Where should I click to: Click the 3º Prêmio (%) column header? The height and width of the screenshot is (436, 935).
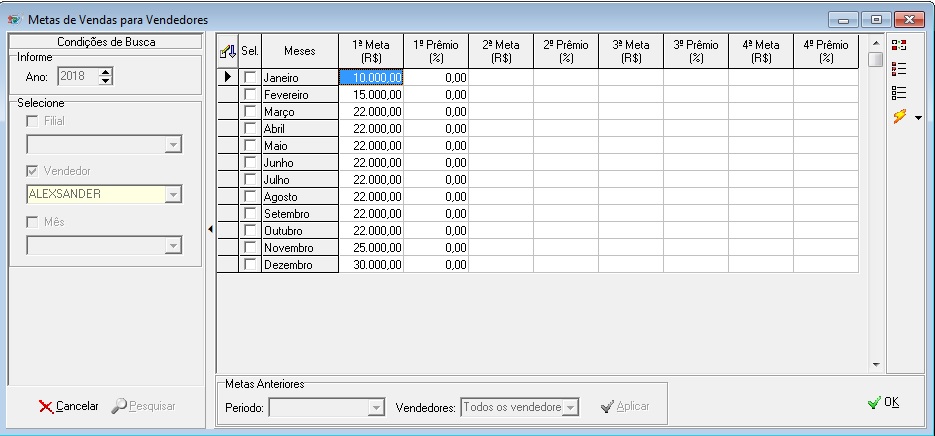pos(696,51)
